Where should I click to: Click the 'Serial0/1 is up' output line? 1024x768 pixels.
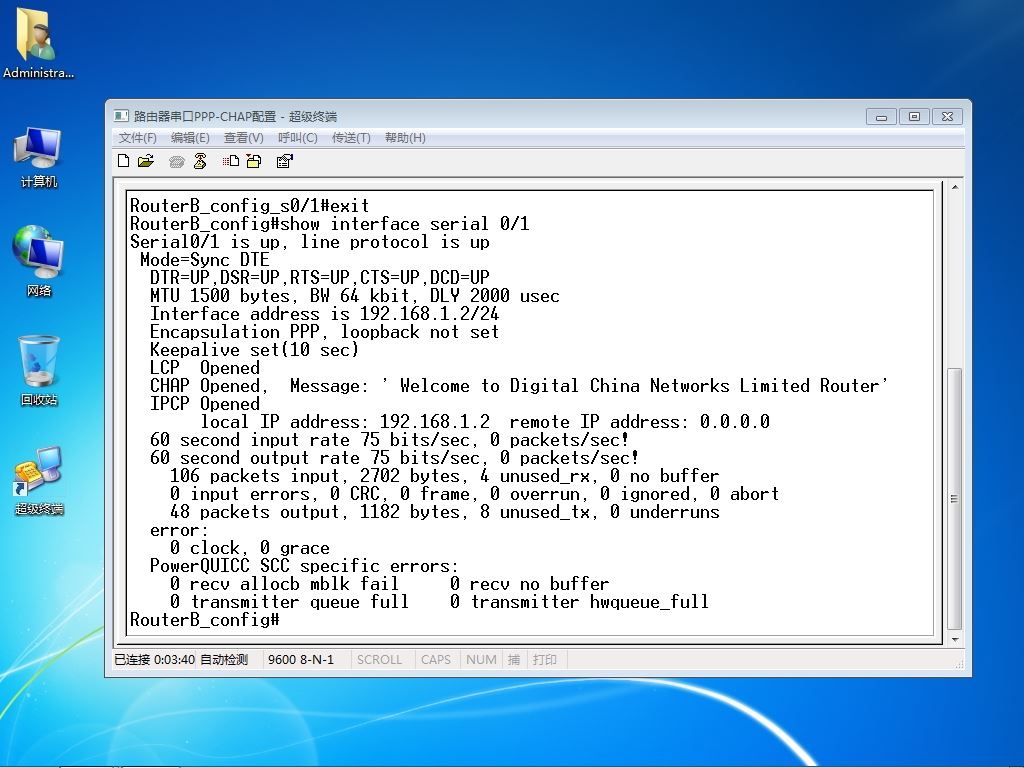point(310,242)
